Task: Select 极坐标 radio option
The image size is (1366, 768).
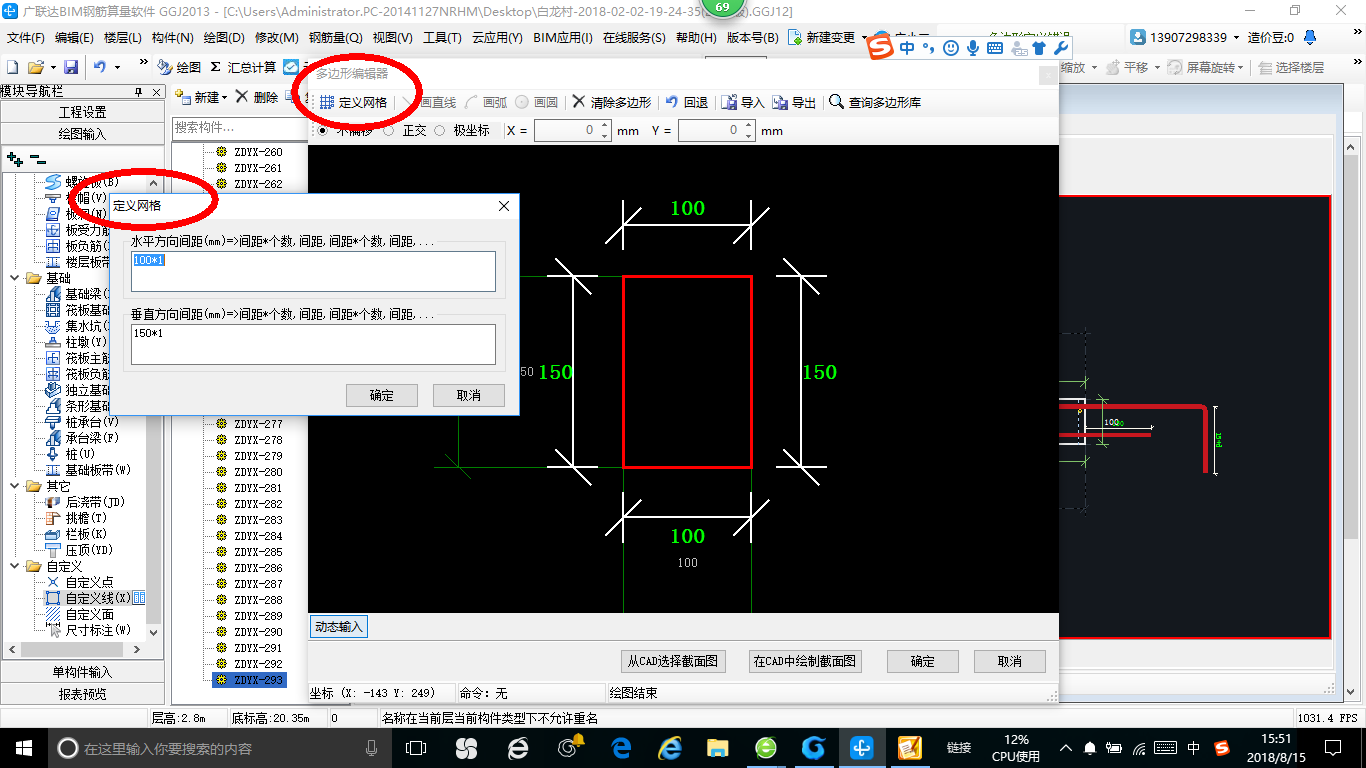Action: tap(439, 130)
